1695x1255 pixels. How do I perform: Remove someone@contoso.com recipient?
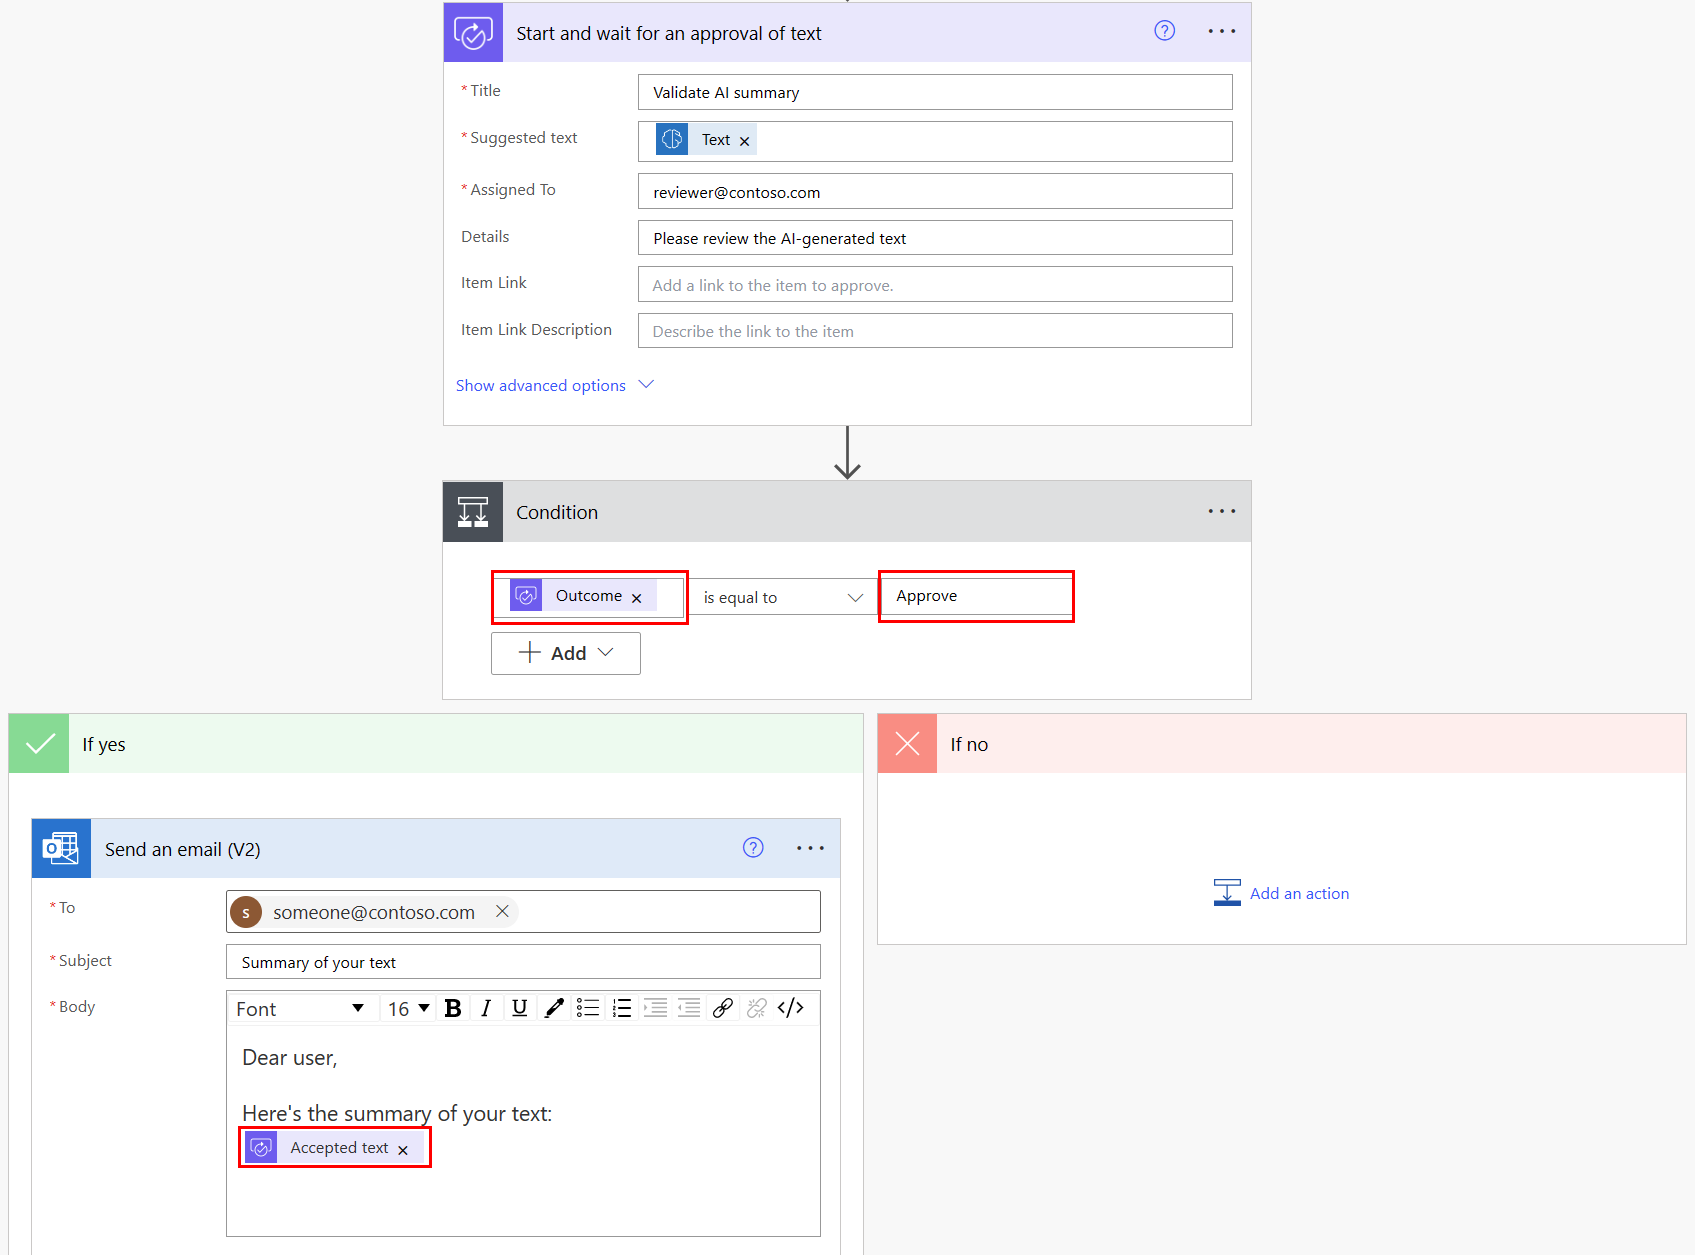click(502, 911)
